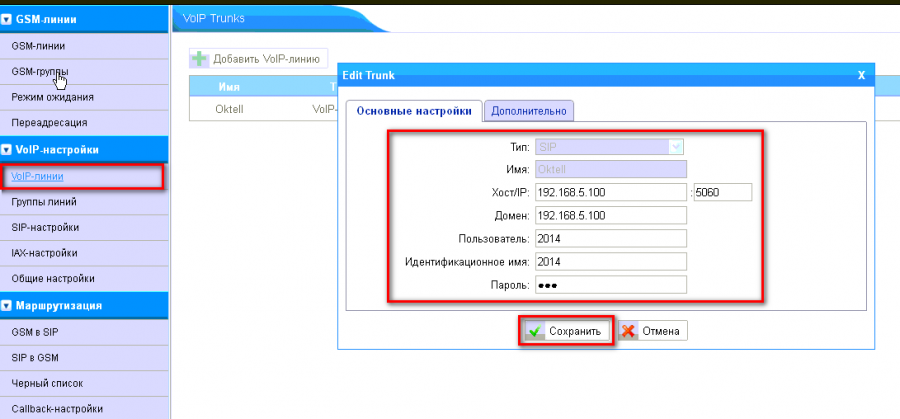Open GSM-группы in the sidebar
Image resolution: width=900 pixels, height=419 pixels.
(39, 72)
